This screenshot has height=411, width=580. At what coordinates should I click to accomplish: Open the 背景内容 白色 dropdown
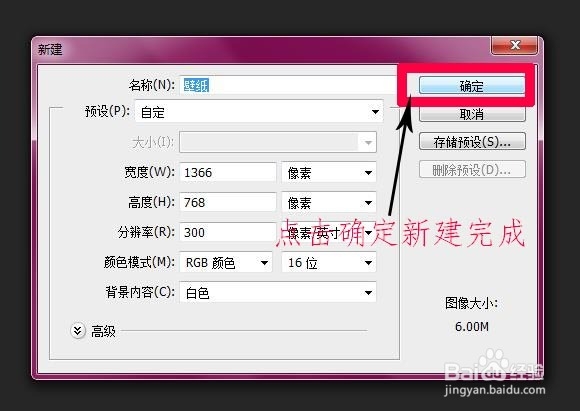[x=278, y=293]
